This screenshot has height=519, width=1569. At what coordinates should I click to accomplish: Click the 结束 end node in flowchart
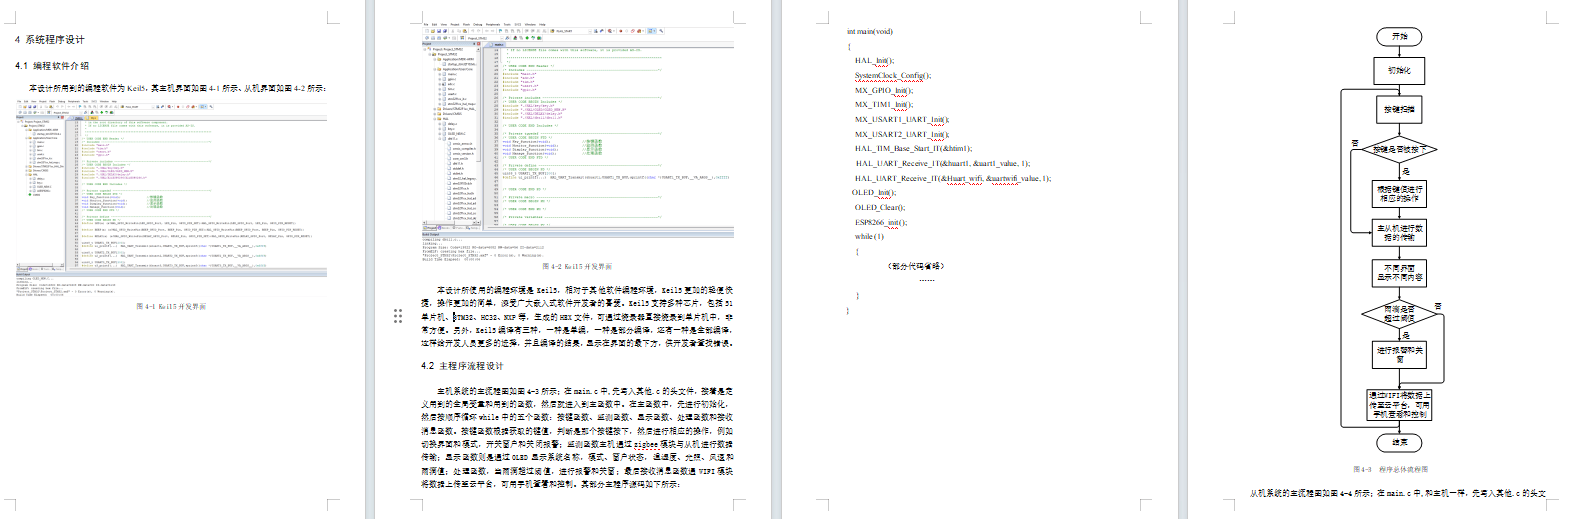pyautogui.click(x=1399, y=441)
